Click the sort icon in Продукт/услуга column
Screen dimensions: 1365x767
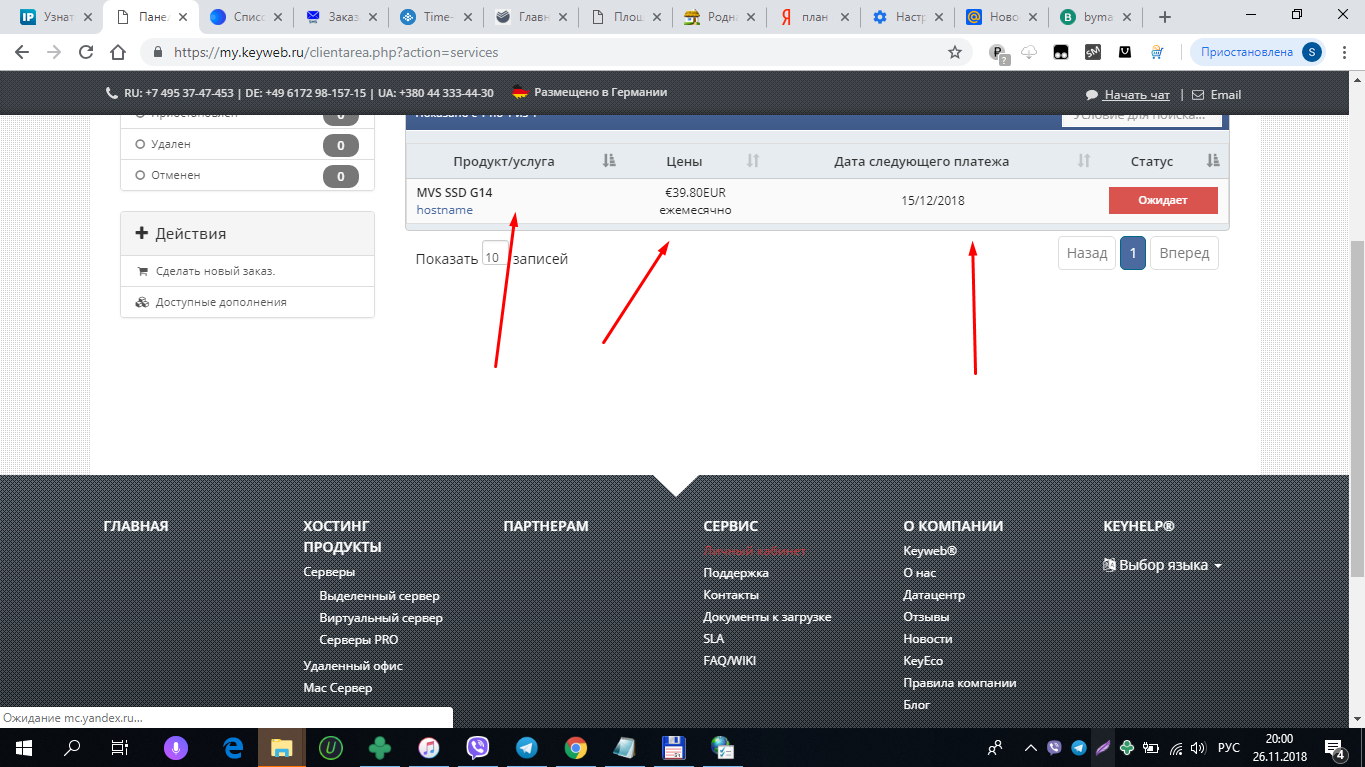point(609,161)
